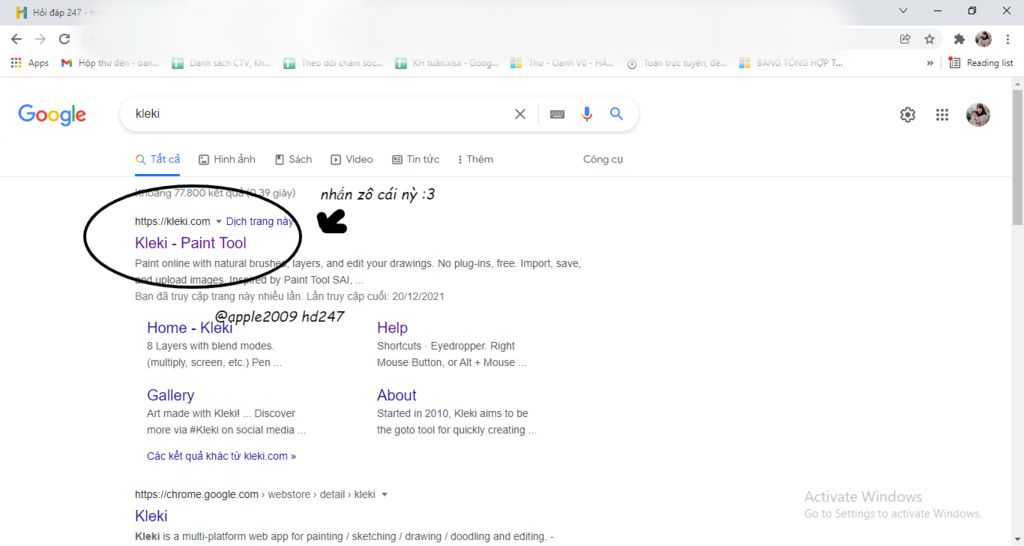This screenshot has width=1024, height=546.
Task: Open the Home - Kleki sitelink
Action: click(x=189, y=328)
